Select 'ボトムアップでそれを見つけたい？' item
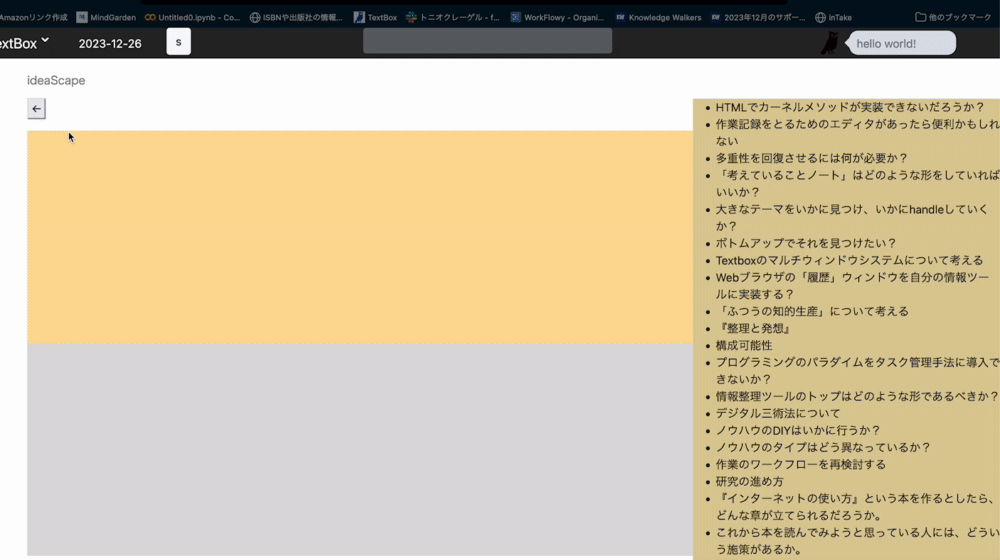The height and width of the screenshot is (560, 1000). click(x=805, y=243)
